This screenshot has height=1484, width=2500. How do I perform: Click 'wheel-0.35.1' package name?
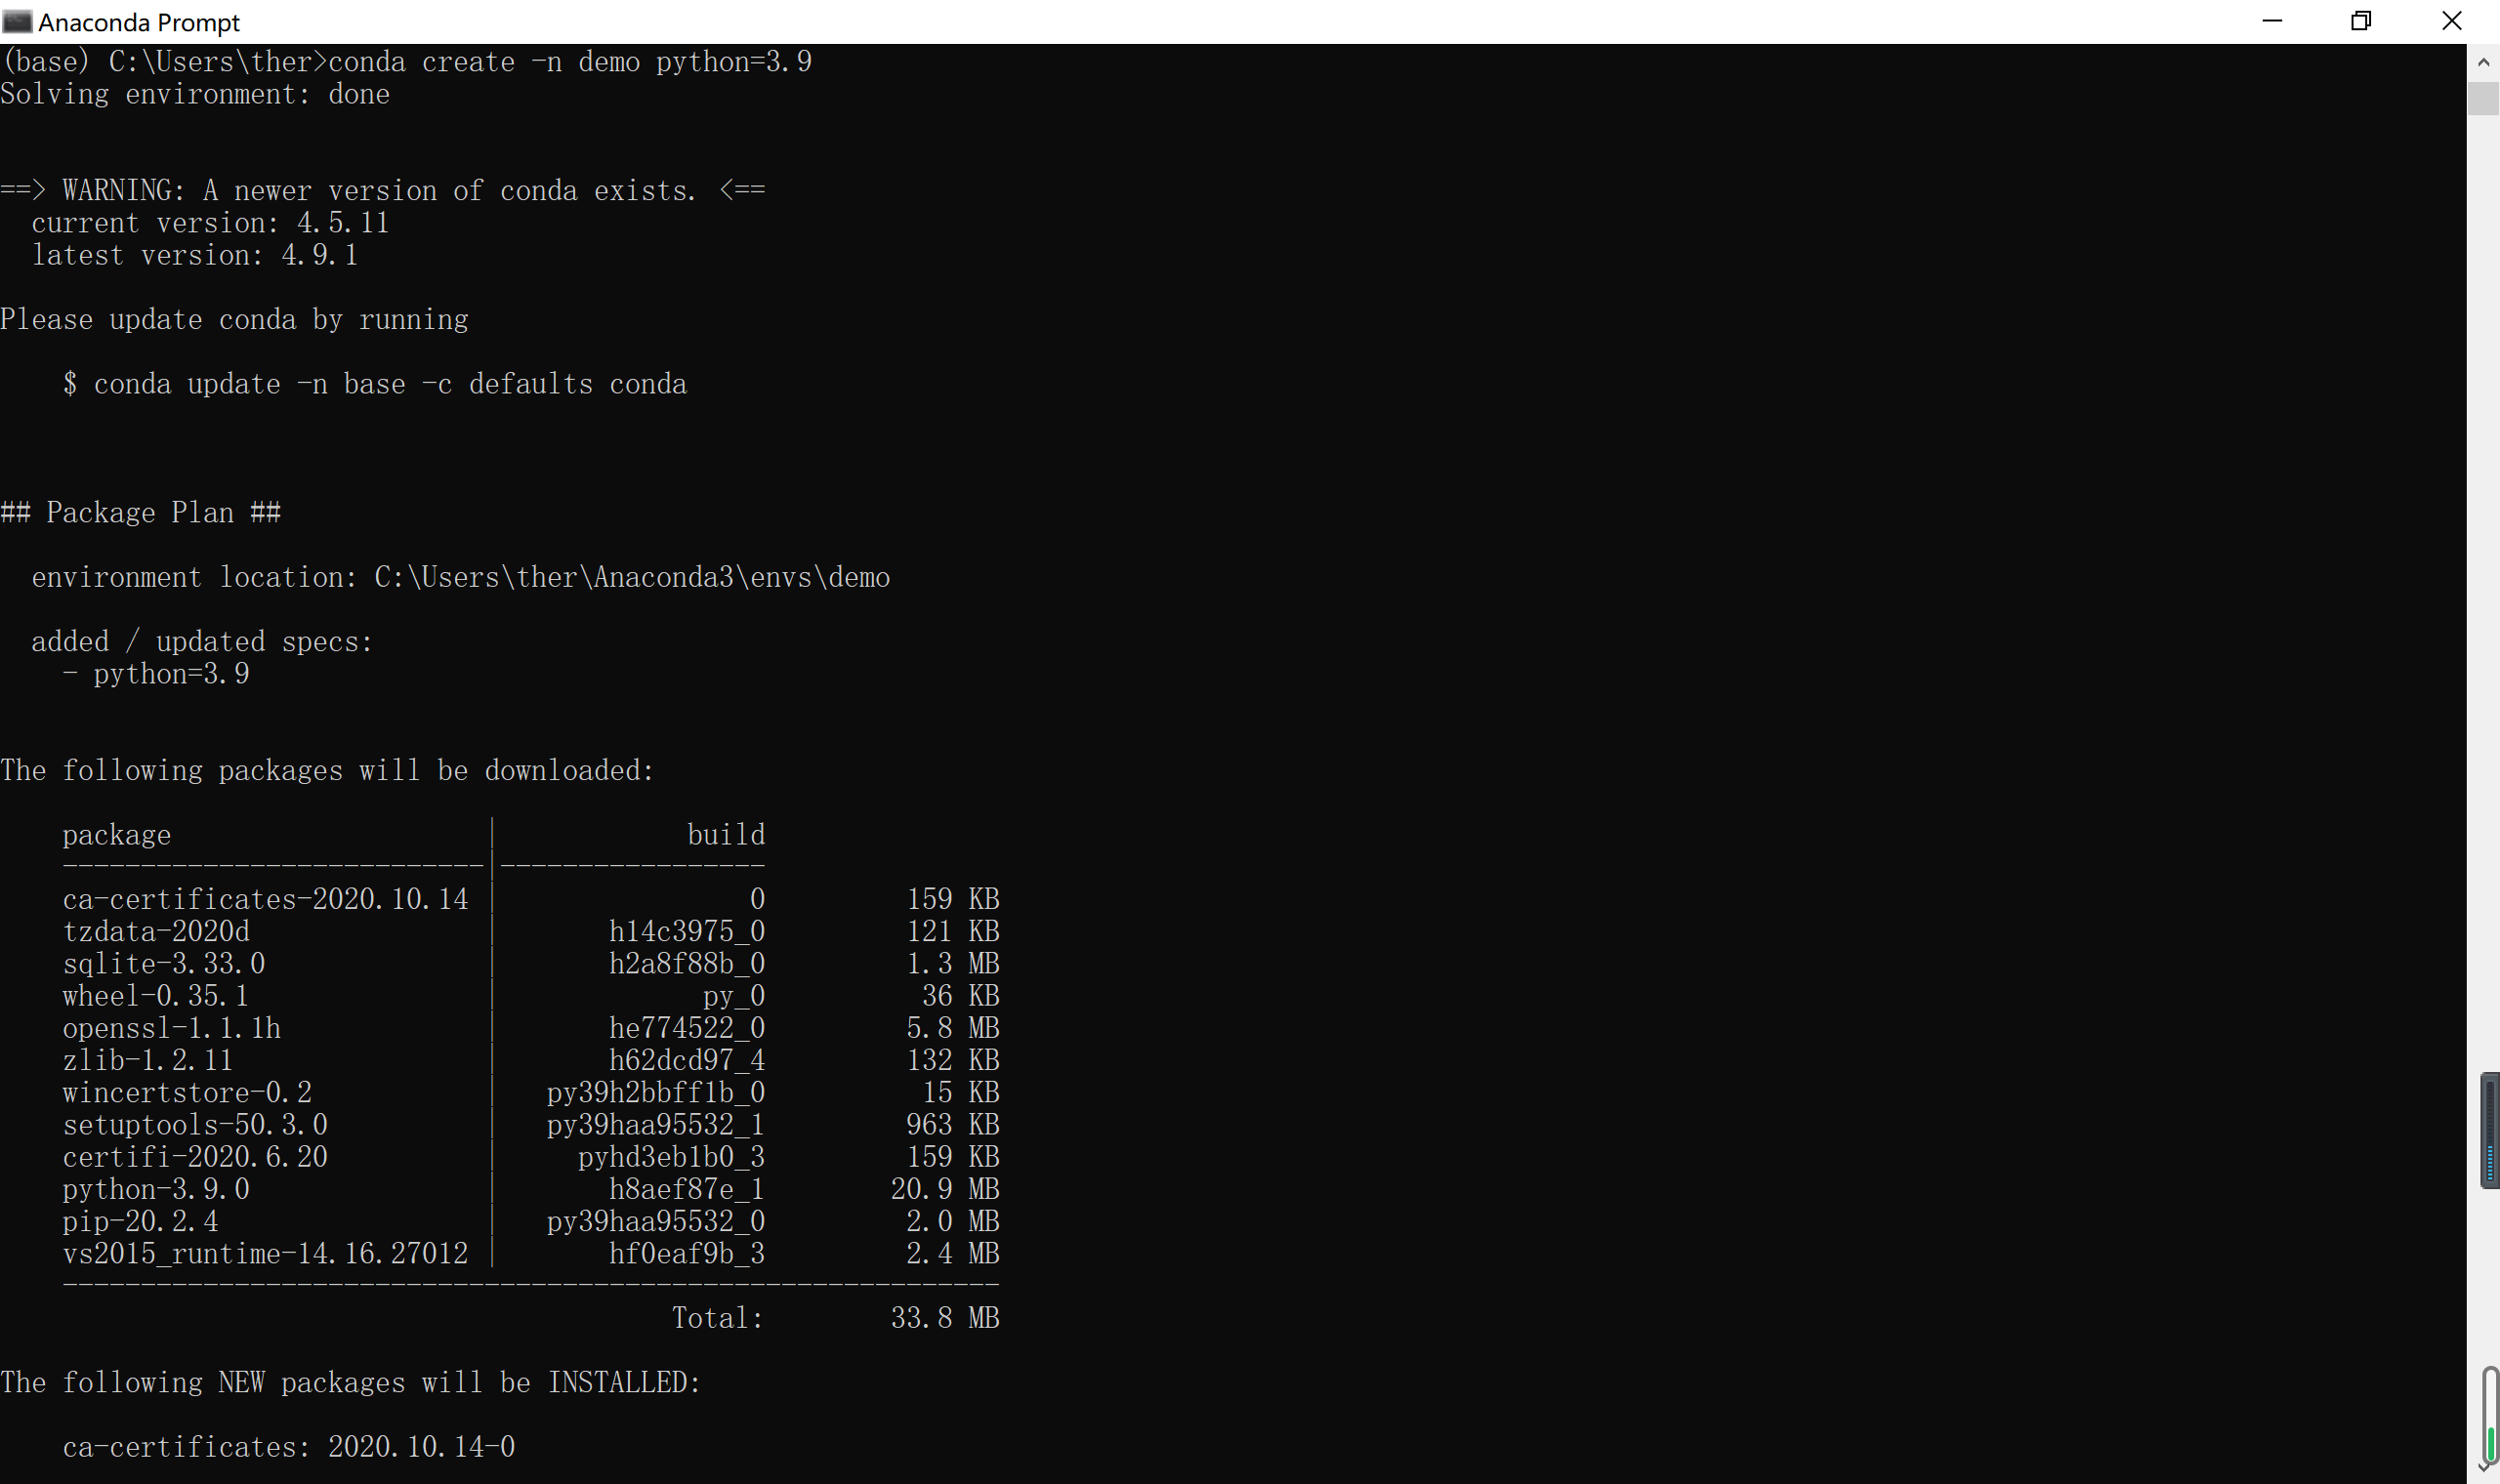click(x=156, y=995)
